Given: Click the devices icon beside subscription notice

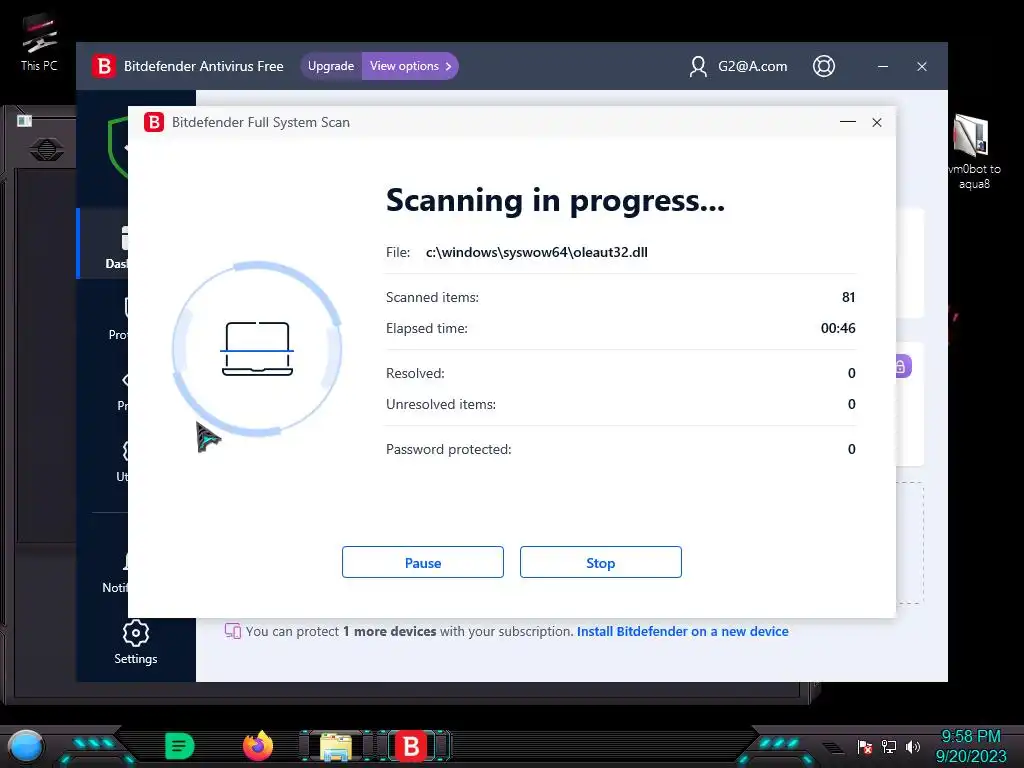Looking at the screenshot, I should click(x=232, y=631).
